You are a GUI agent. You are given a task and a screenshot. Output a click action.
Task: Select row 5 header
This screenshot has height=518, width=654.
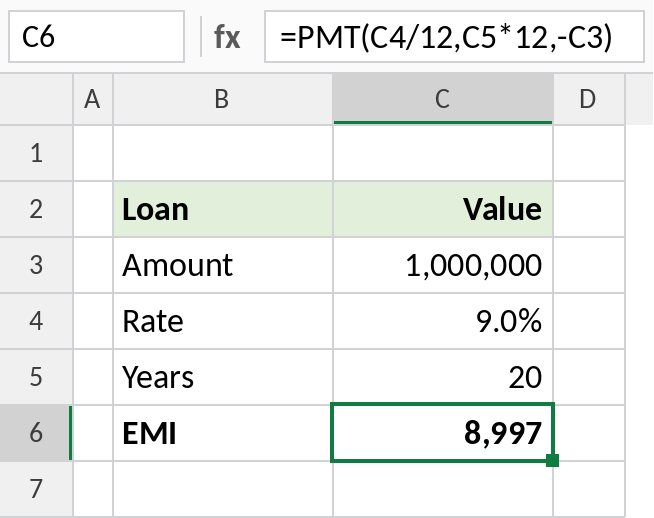[x=36, y=377]
